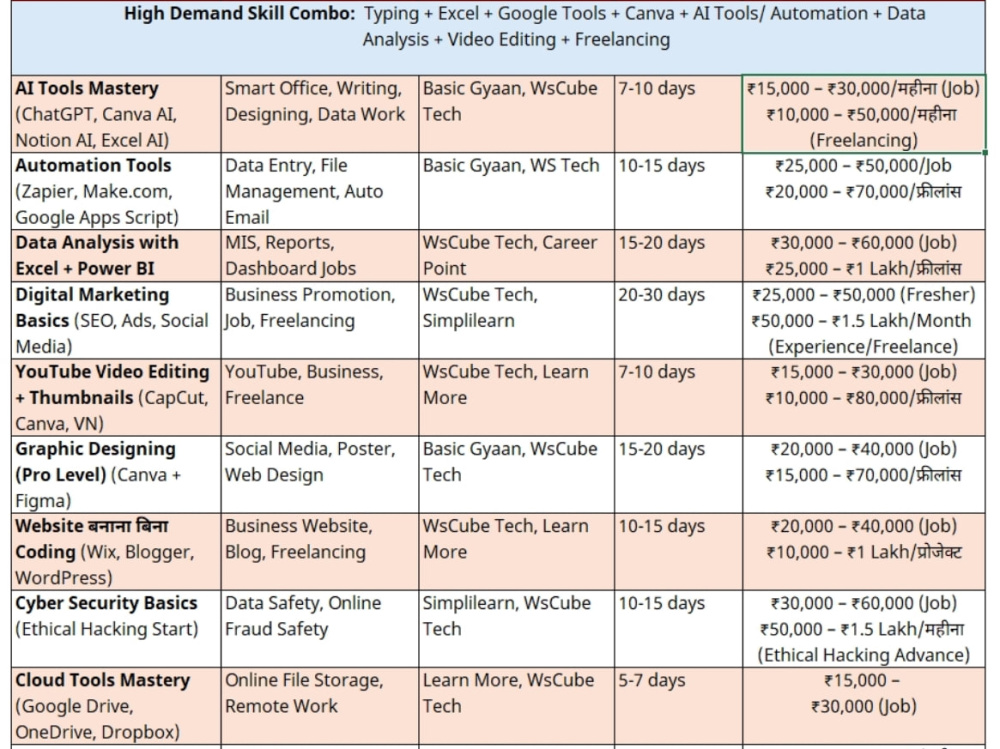Select 10-15 days cell in Cyber Security row

(678, 628)
